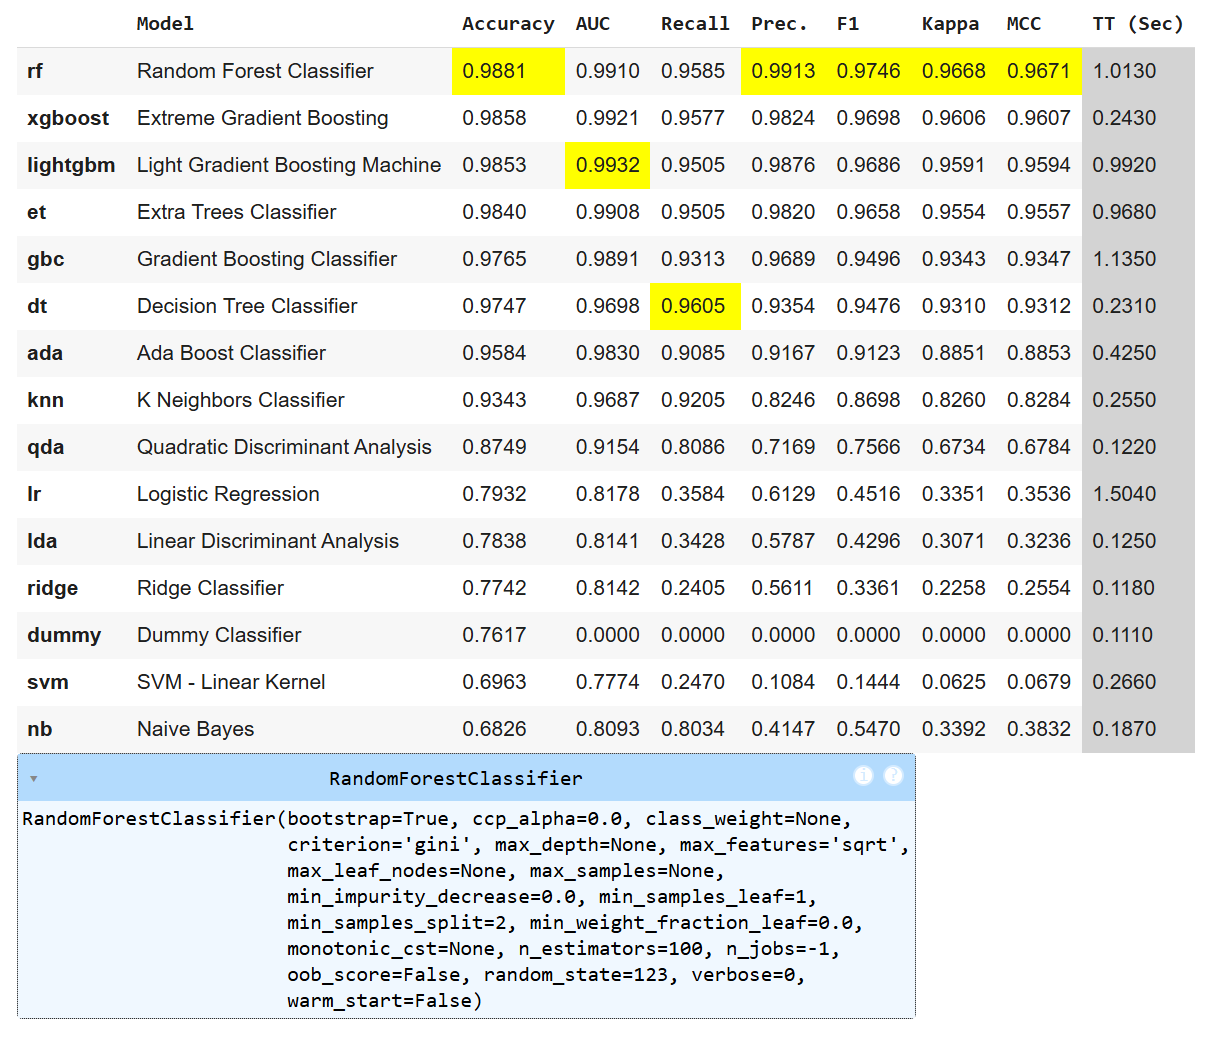Click the estimator parameters text block
1220x1039 pixels.
point(465,909)
